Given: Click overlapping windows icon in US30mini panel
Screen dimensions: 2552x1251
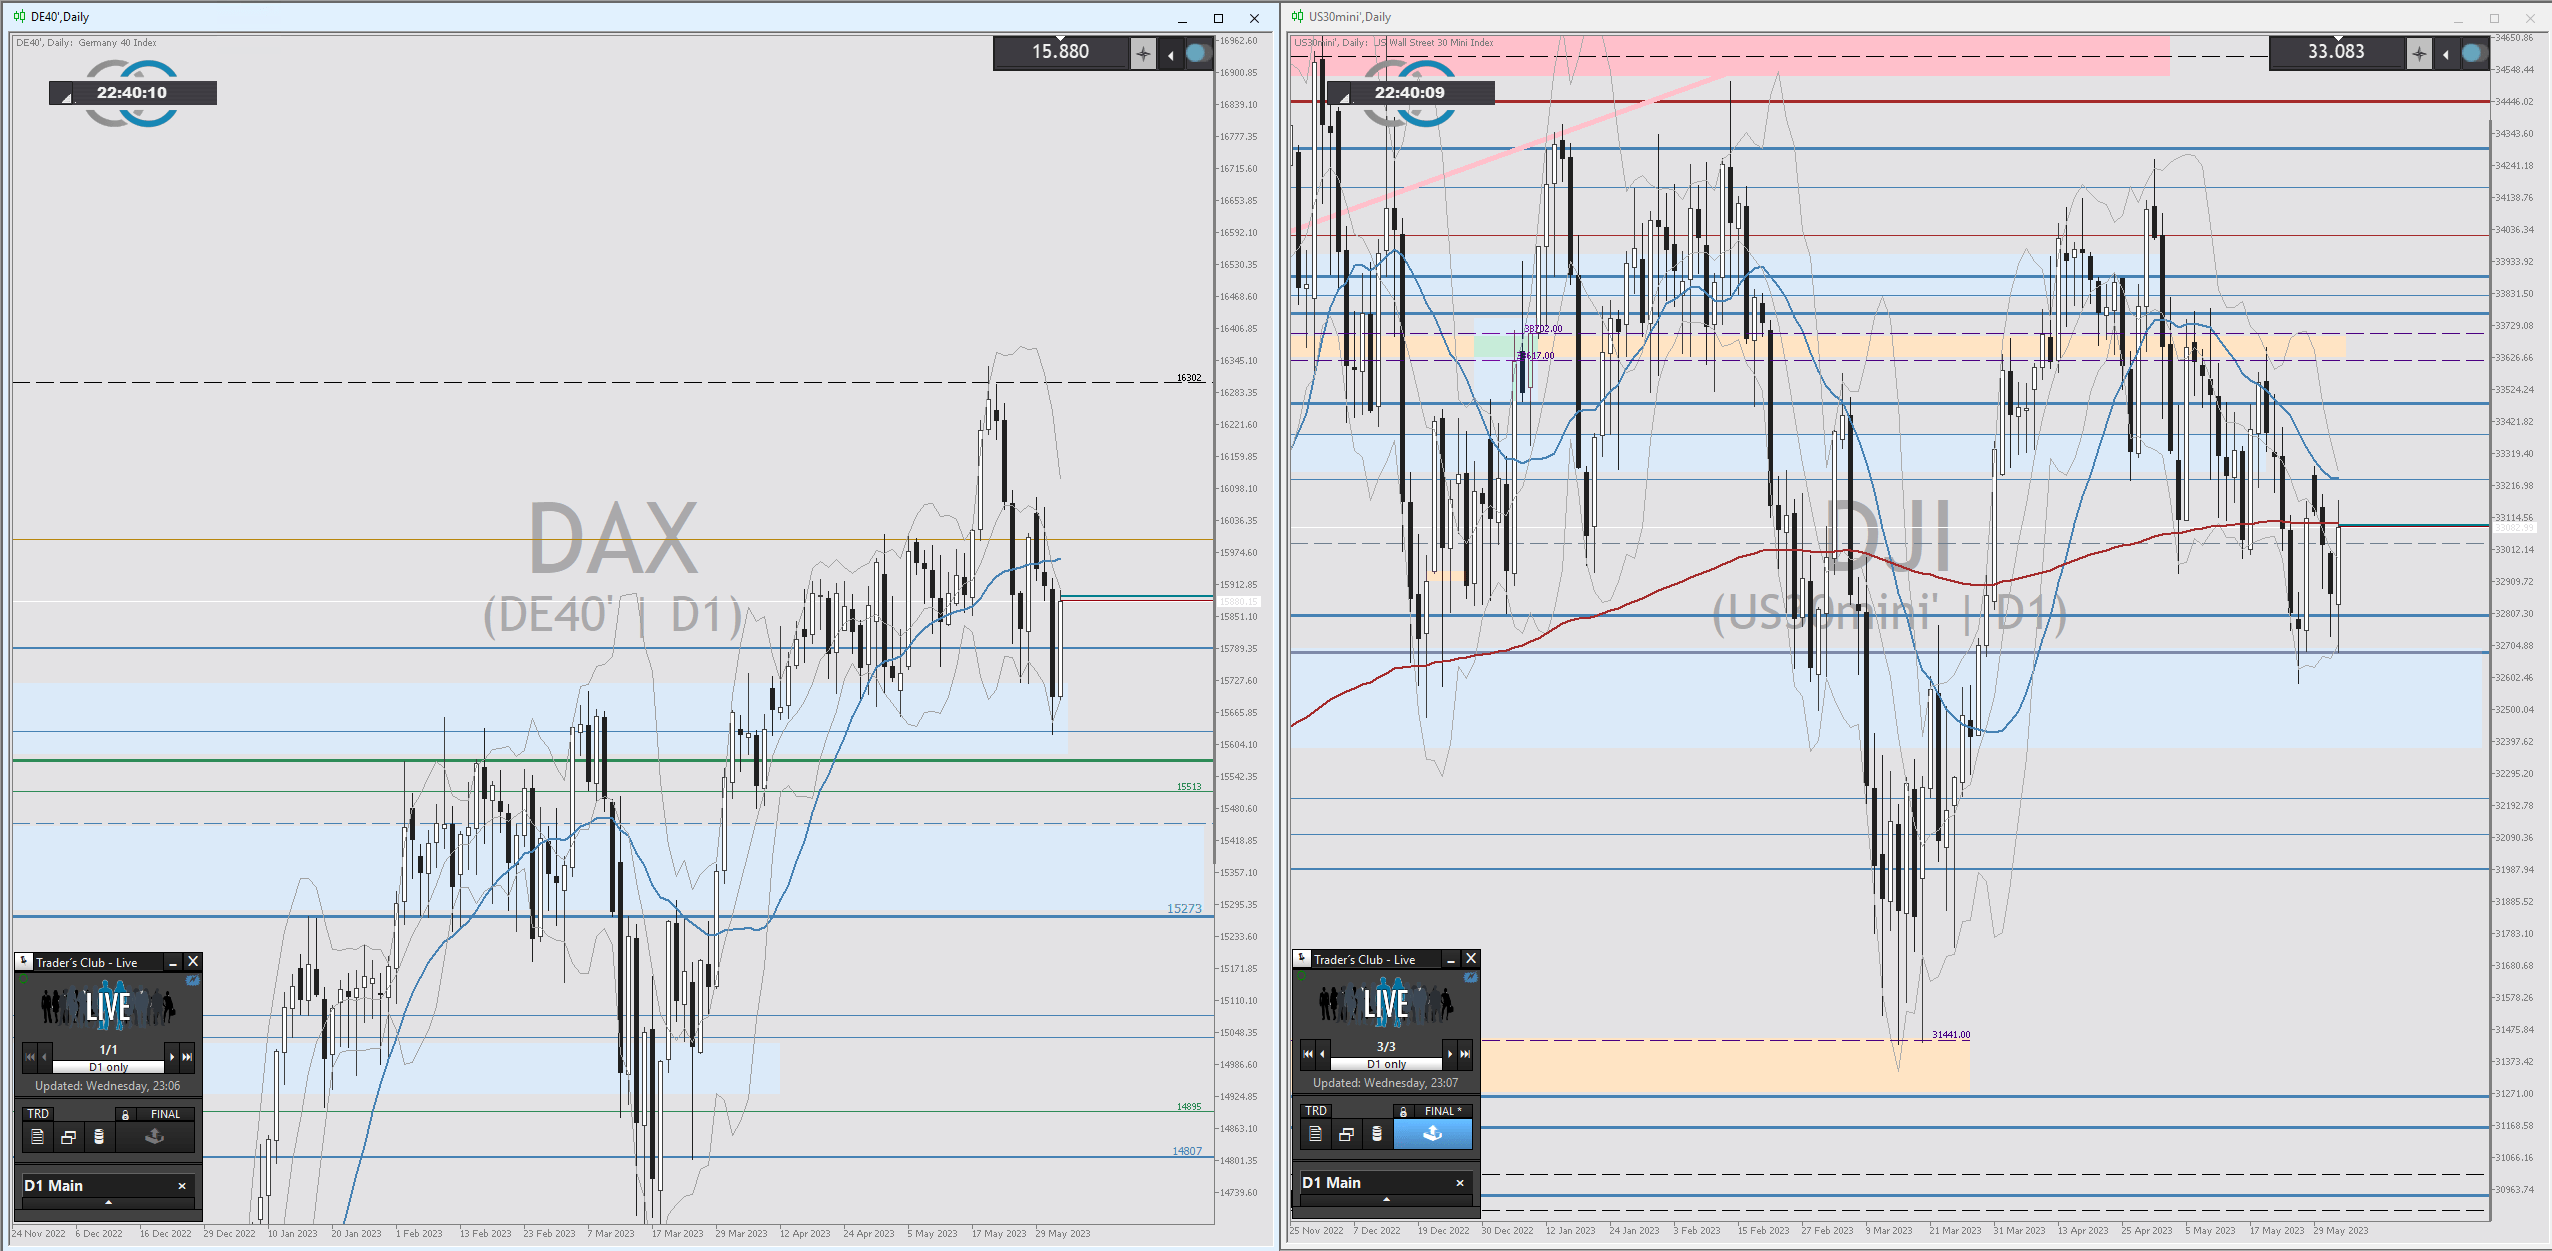Looking at the screenshot, I should (x=1346, y=1134).
